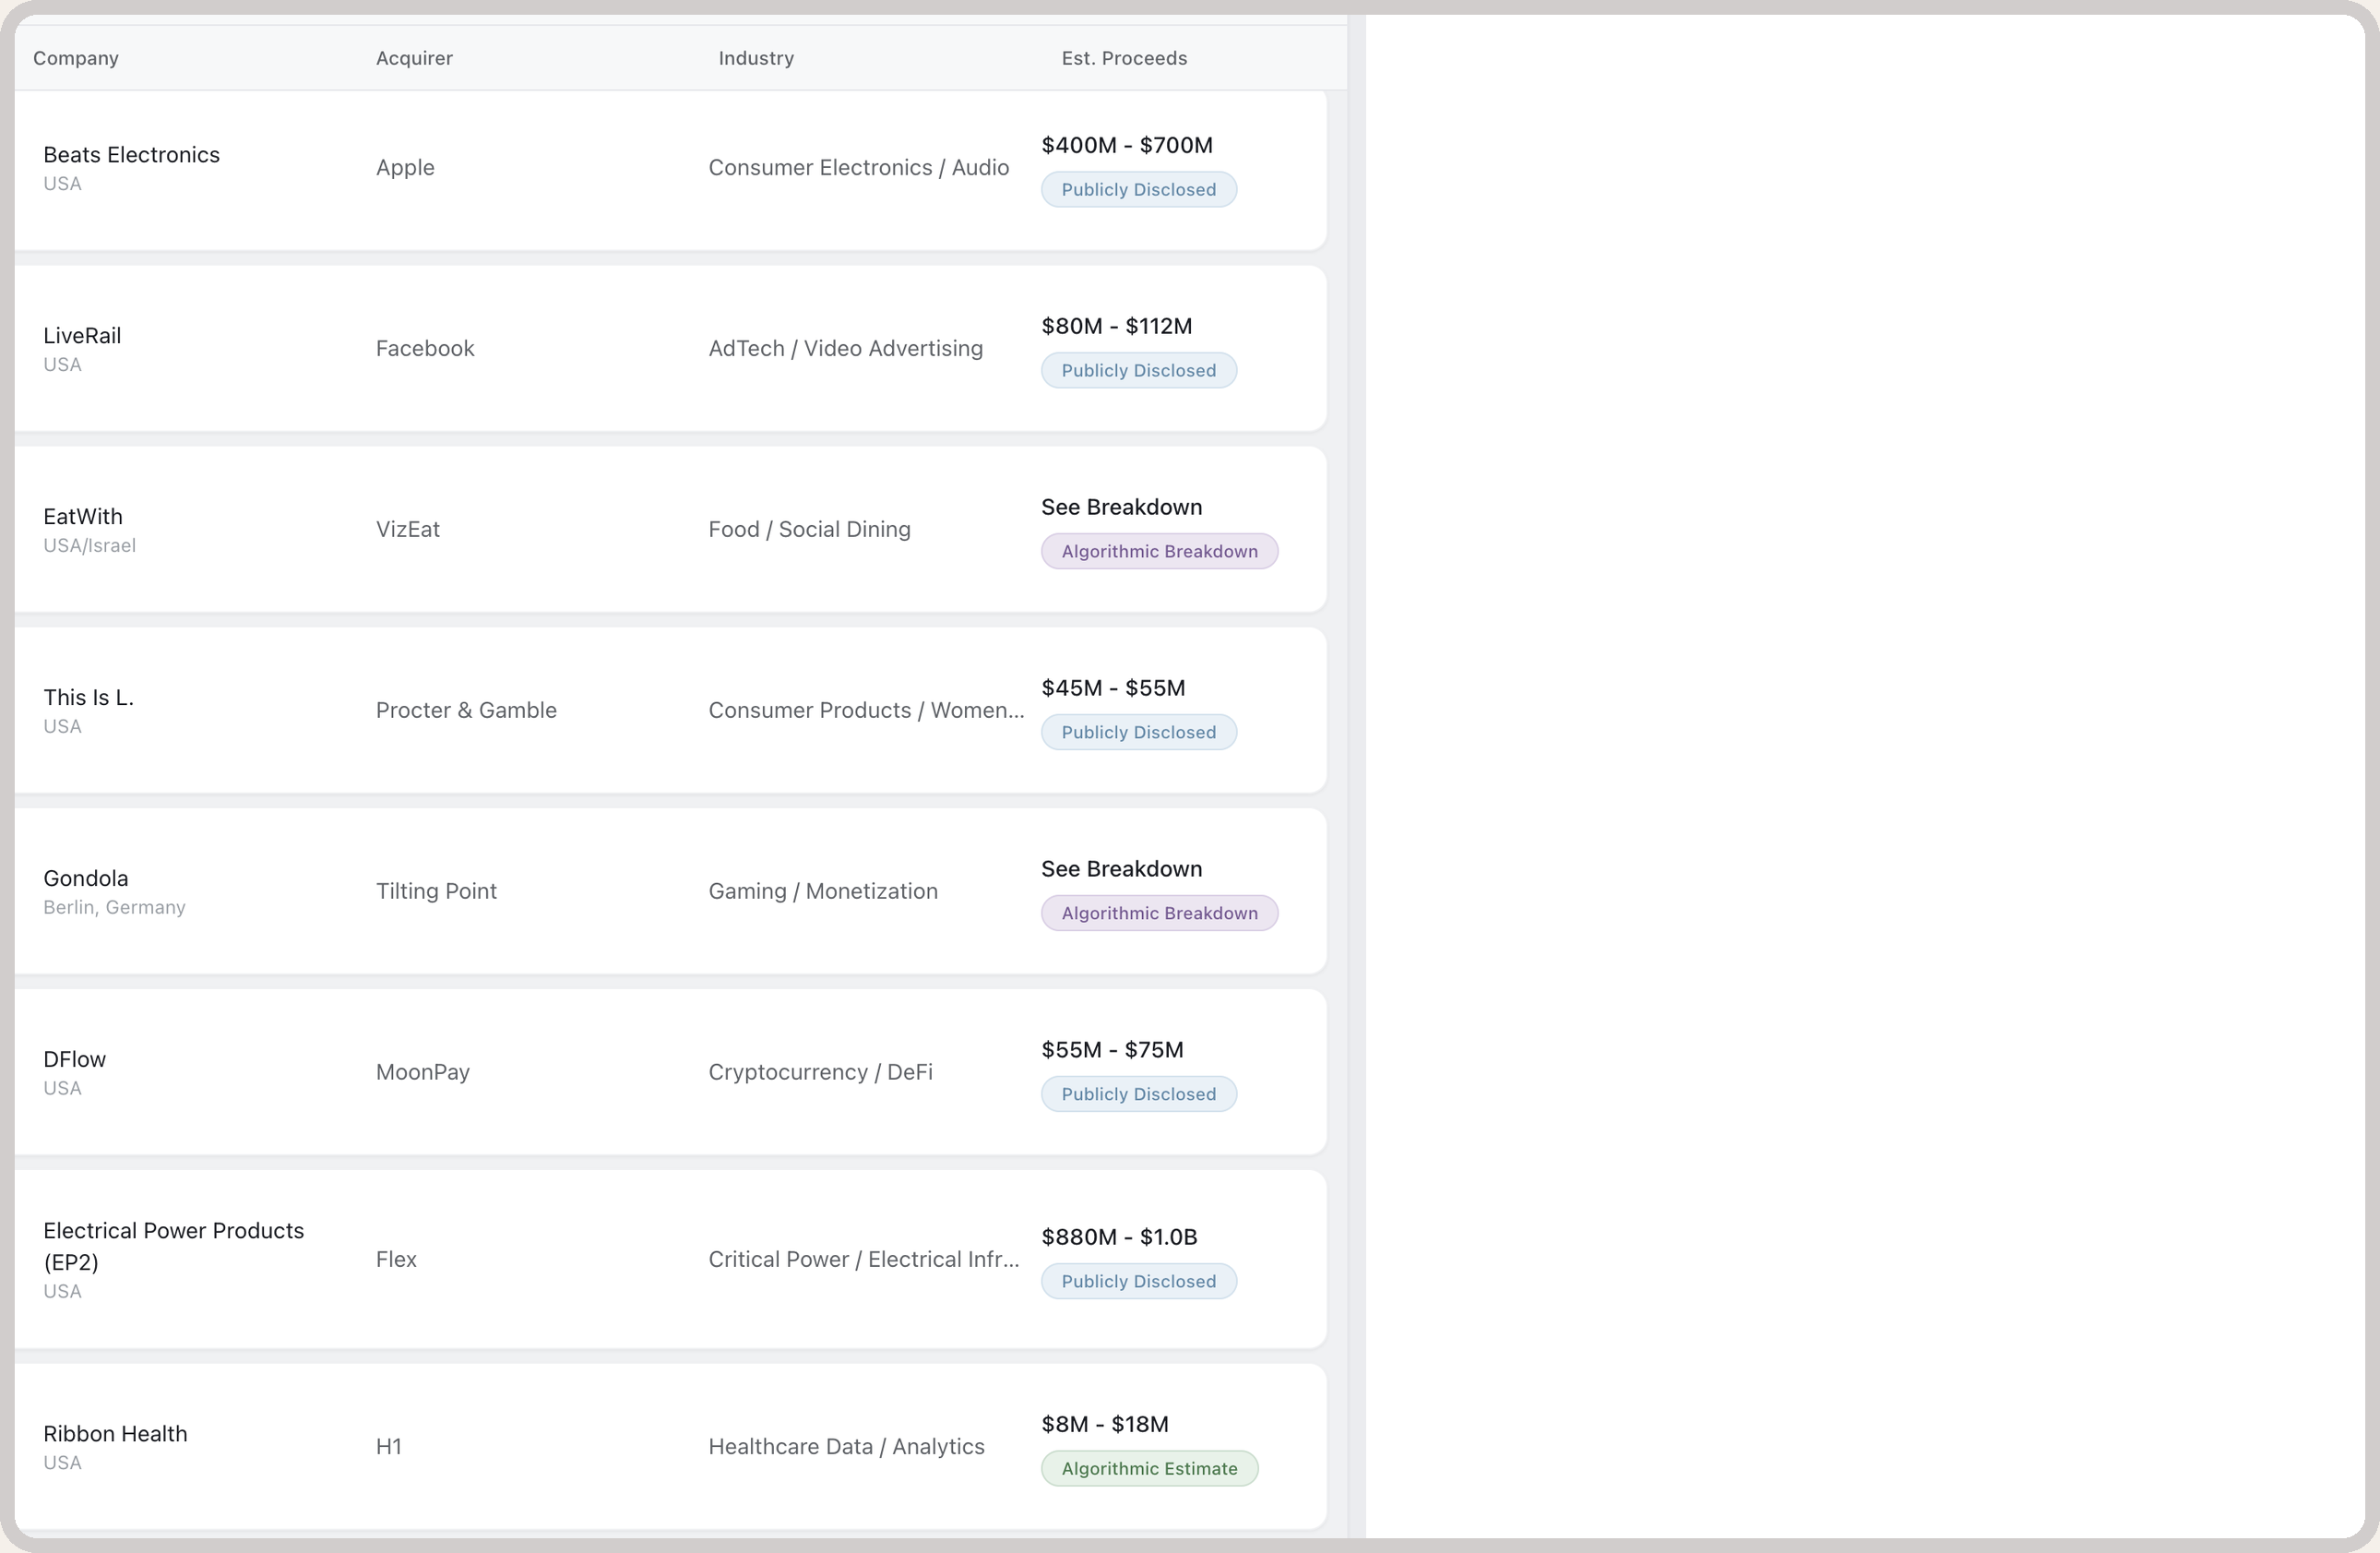Click the MoonPay acquirer cell
Screen dimensions: 2380x1553
click(x=422, y=1072)
